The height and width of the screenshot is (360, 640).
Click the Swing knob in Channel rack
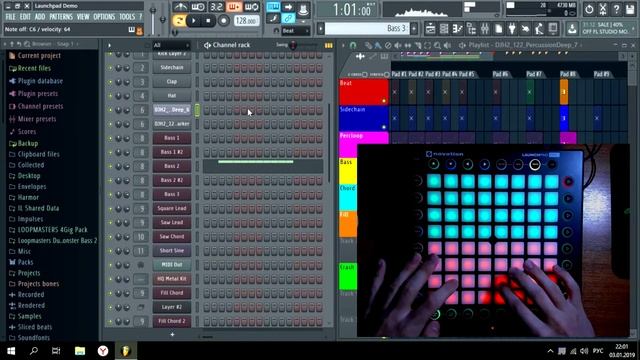293,46
